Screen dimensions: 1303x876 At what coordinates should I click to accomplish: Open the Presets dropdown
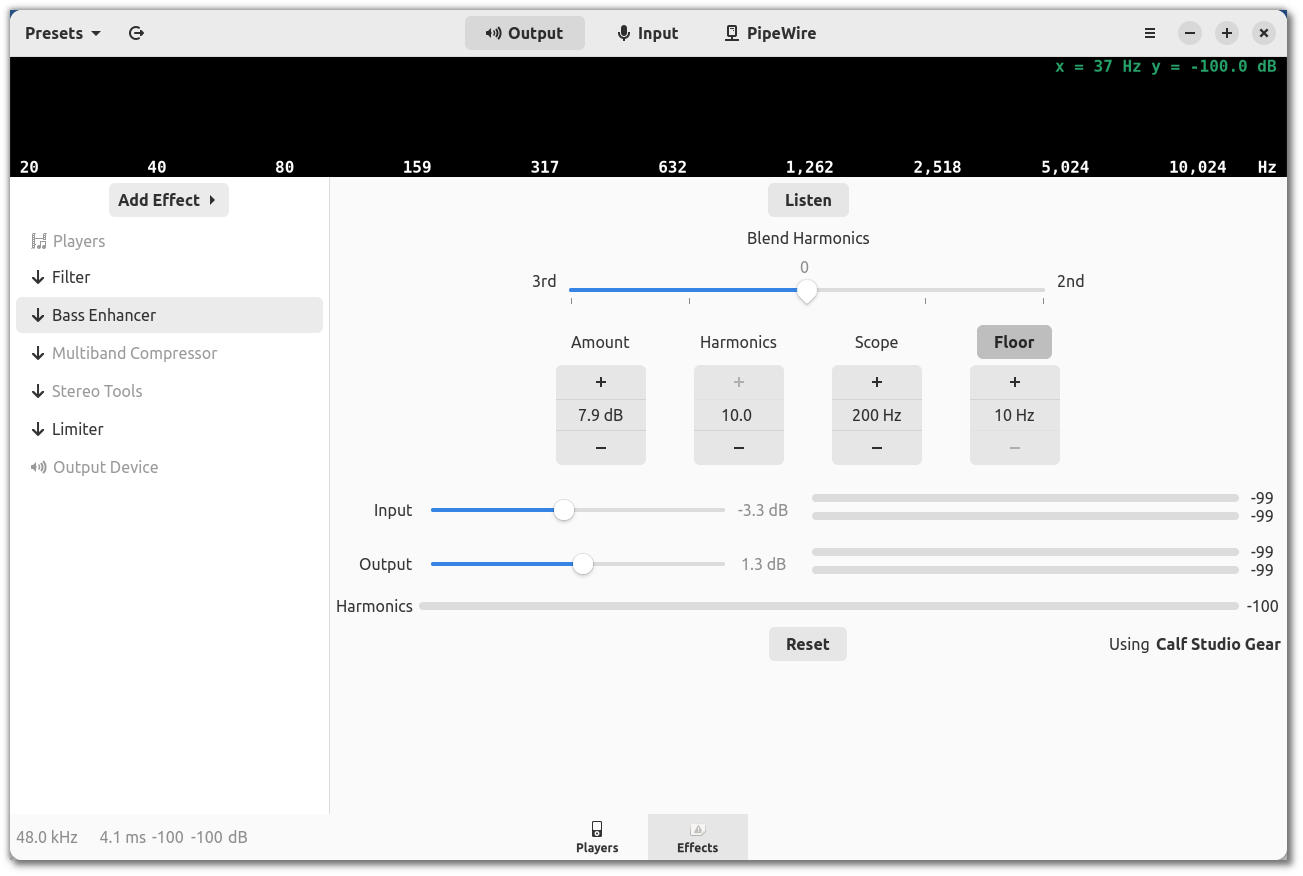(63, 33)
